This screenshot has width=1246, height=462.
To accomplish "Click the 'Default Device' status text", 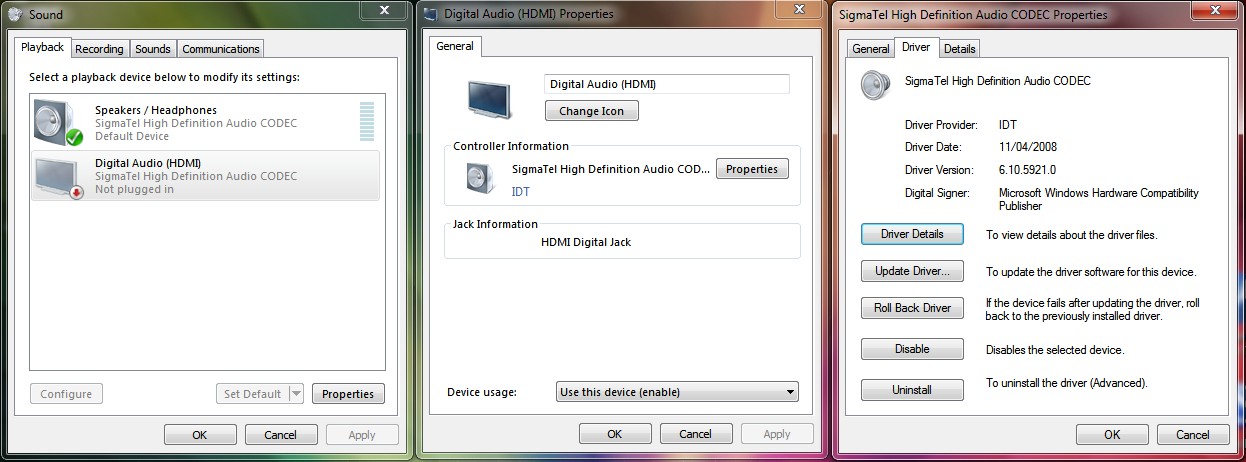I will (132, 136).
